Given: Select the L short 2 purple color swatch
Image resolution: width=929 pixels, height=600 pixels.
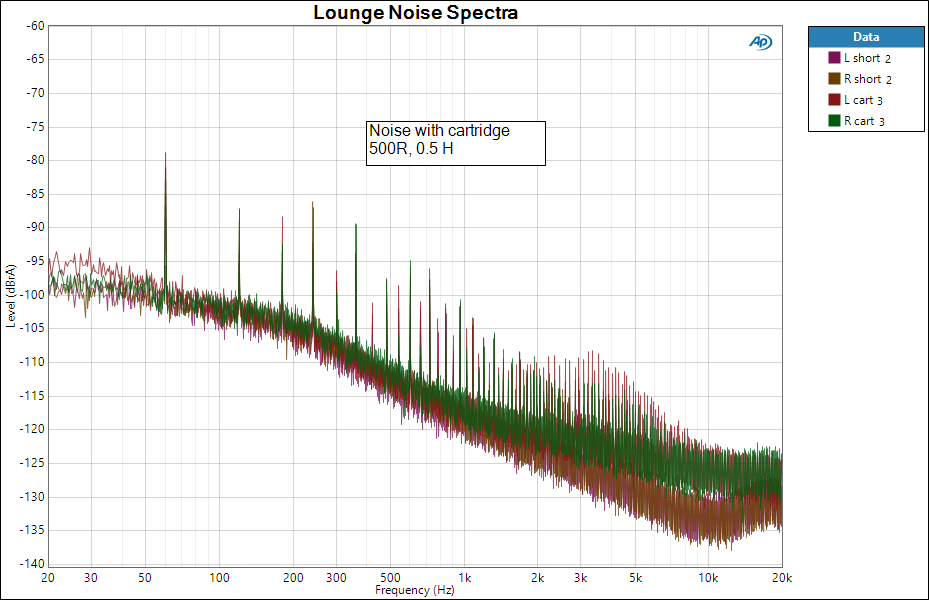Looking at the screenshot, I should (834, 57).
